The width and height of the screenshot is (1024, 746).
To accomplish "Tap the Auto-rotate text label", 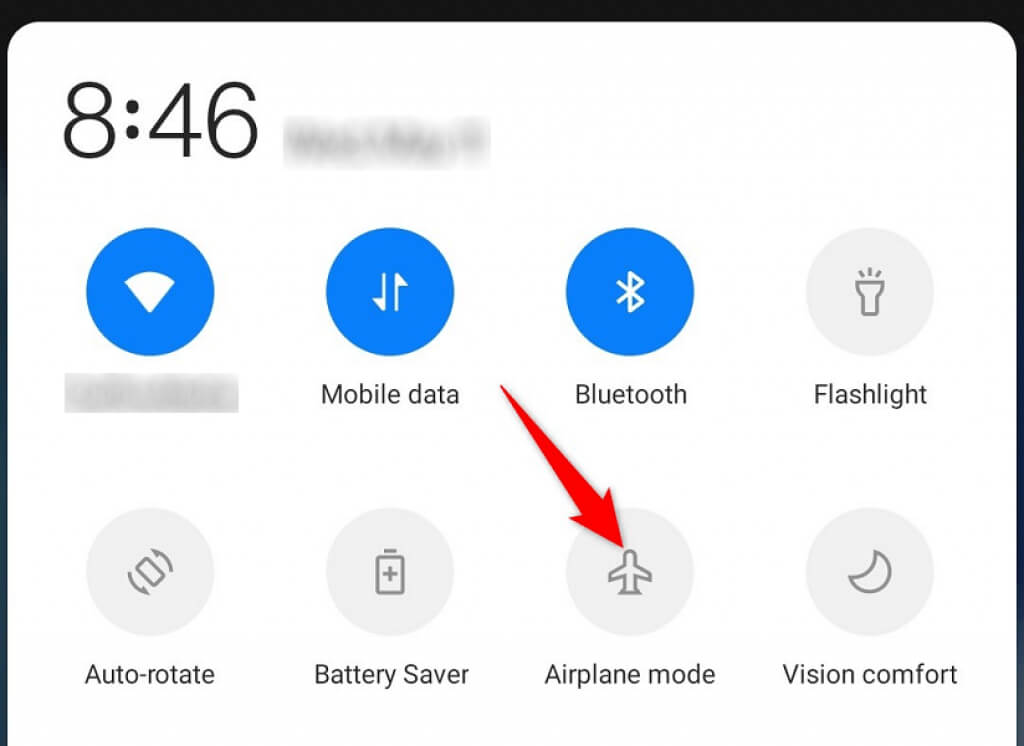I will coord(150,675).
